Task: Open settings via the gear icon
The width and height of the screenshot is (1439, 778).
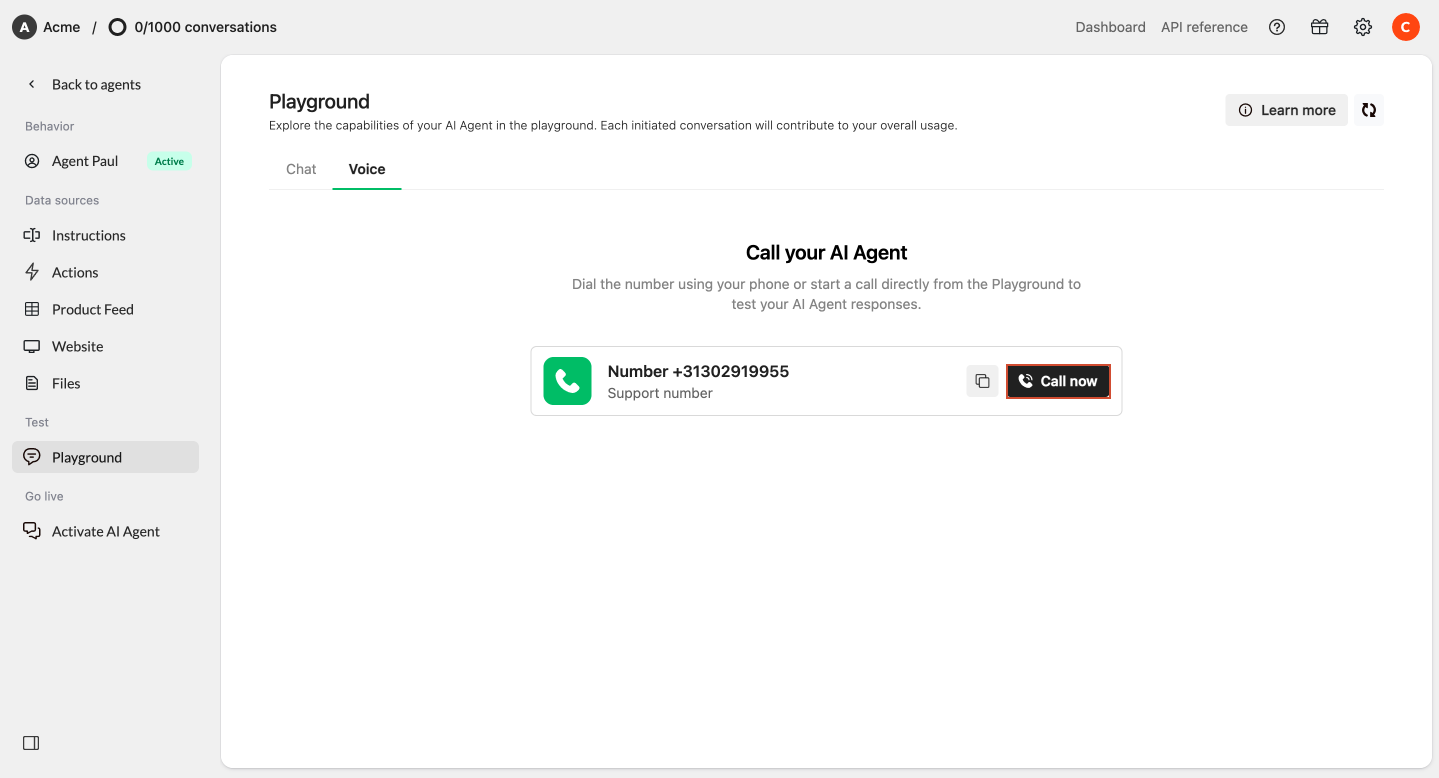Action: click(1363, 27)
